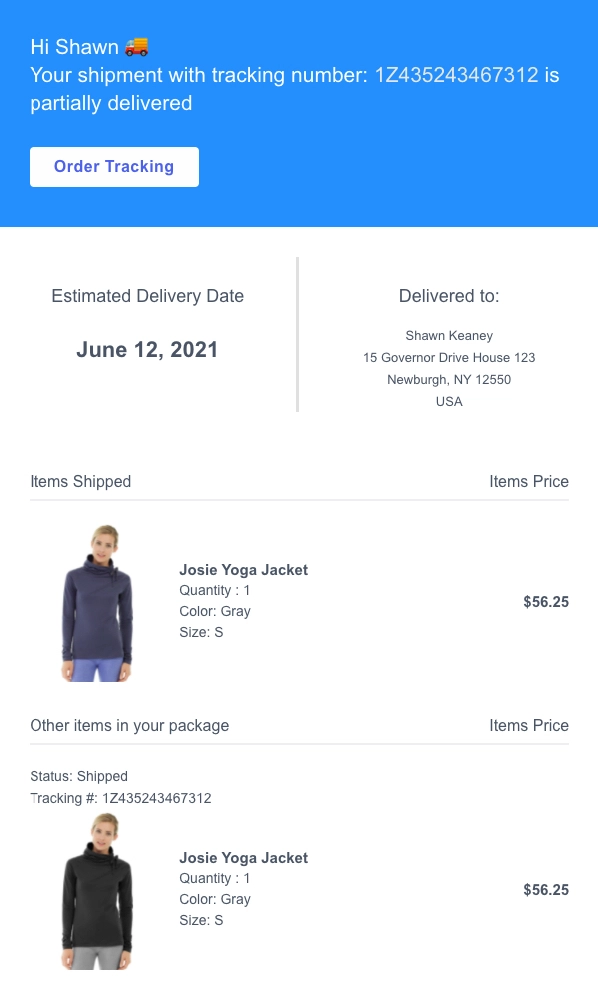Click the Status: Shipped label

tap(79, 776)
